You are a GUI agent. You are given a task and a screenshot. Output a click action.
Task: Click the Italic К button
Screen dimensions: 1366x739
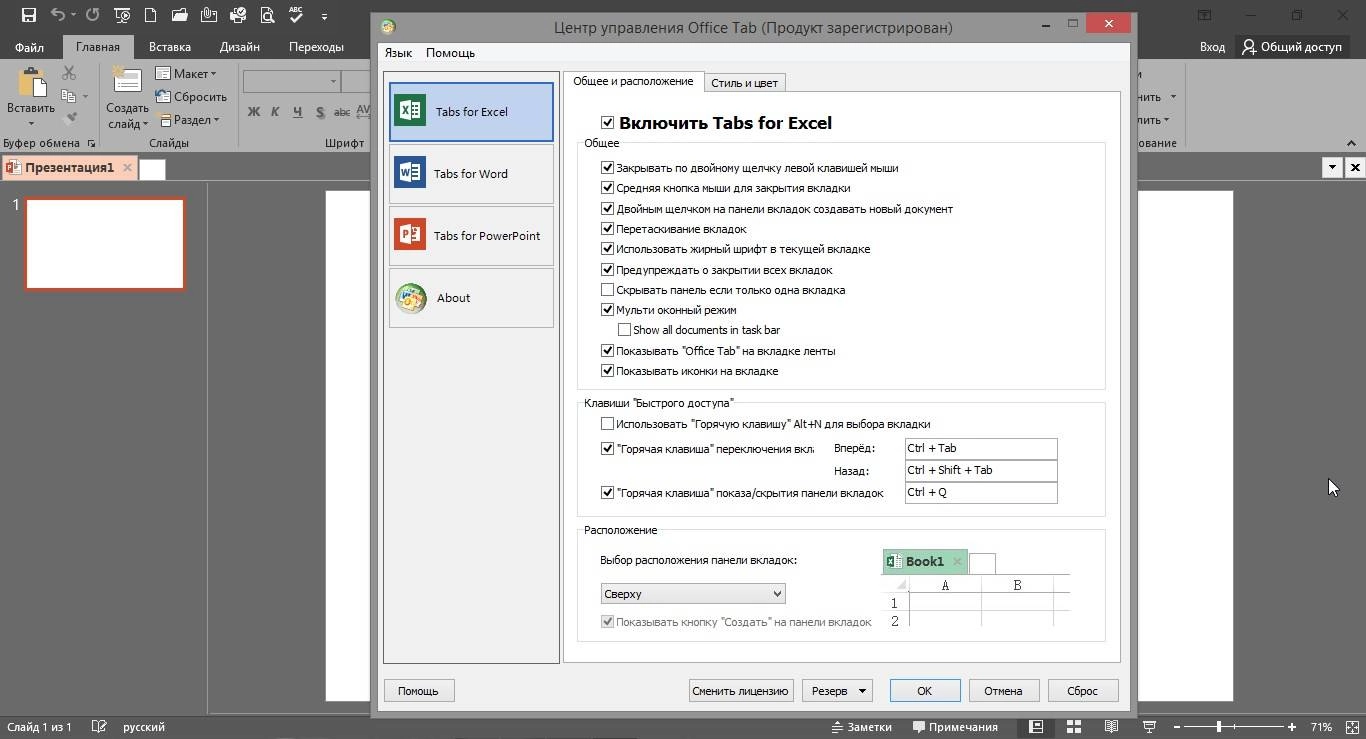pyautogui.click(x=275, y=112)
